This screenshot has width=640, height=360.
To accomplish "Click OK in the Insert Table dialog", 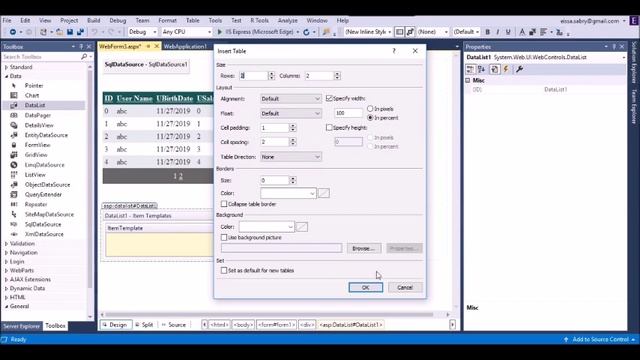I will coord(366,287).
